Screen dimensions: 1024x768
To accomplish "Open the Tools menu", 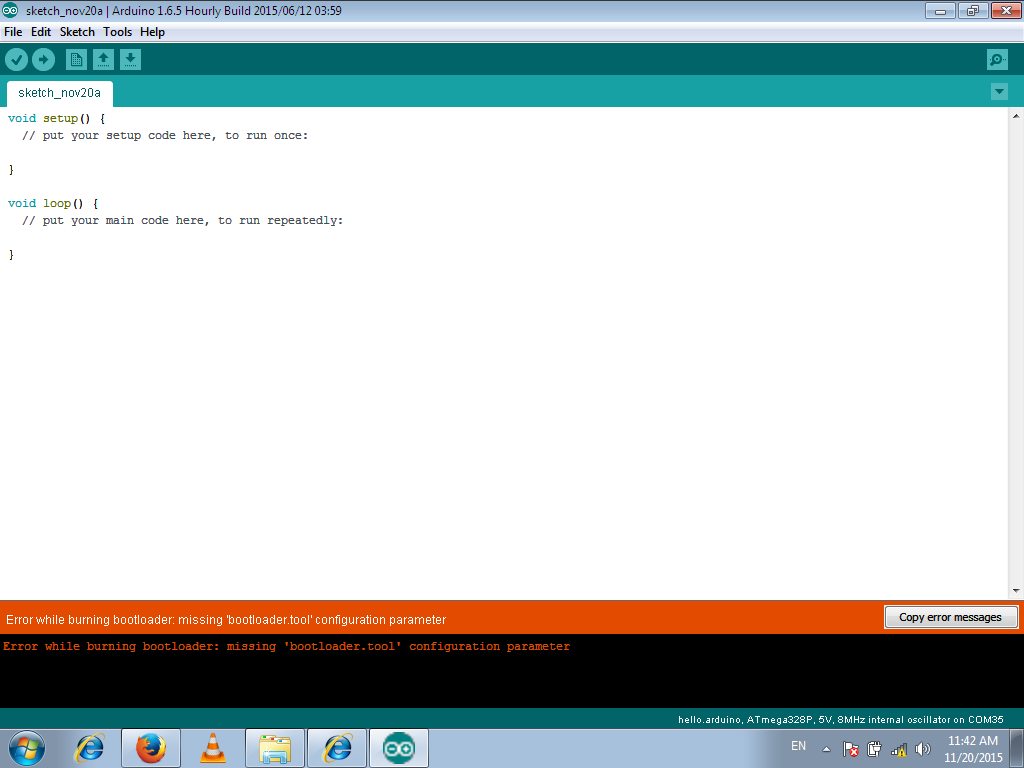I will [118, 32].
